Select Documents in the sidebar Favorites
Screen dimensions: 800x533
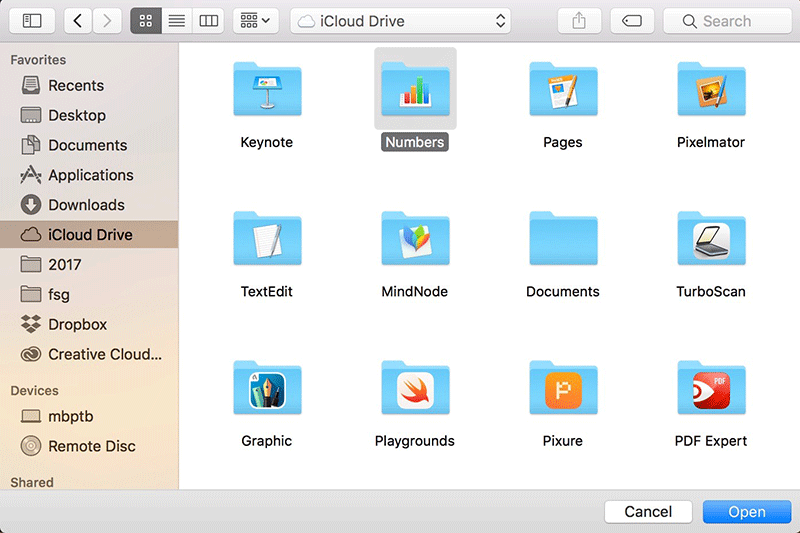89,145
